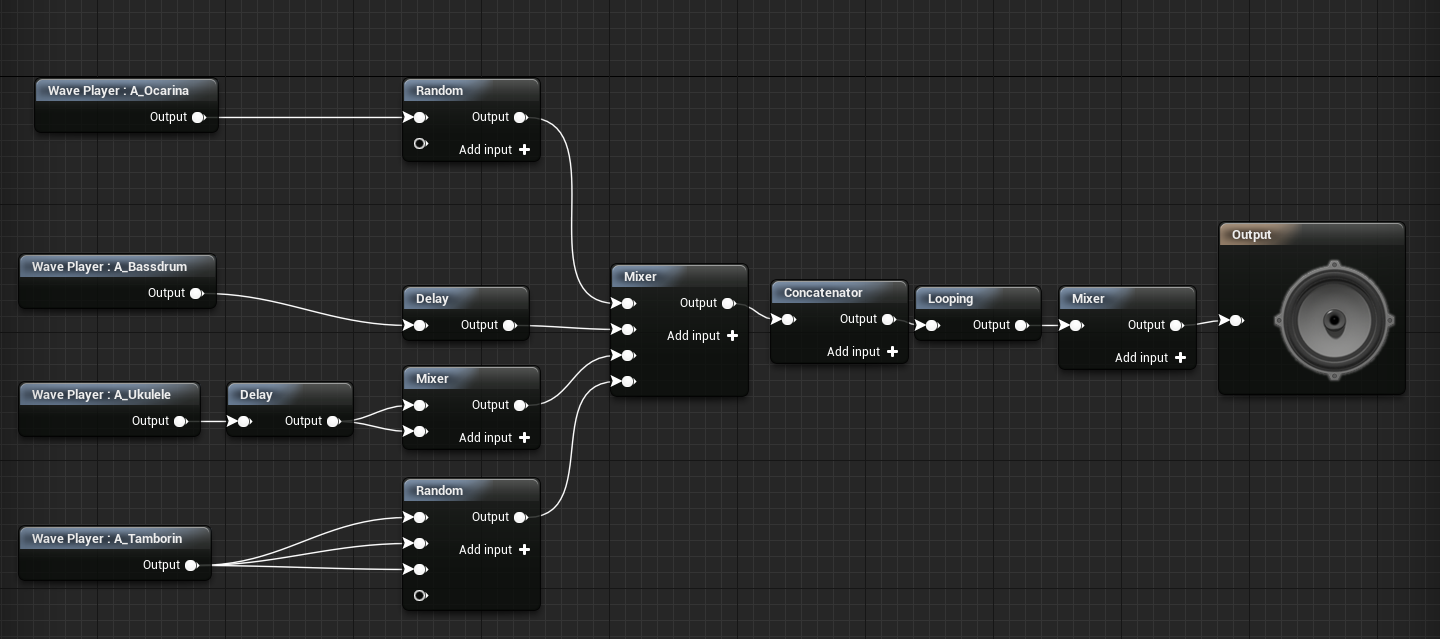This screenshot has height=639, width=1440.
Task: Click the output pin of the Tamborin Random node
Action: (520, 517)
